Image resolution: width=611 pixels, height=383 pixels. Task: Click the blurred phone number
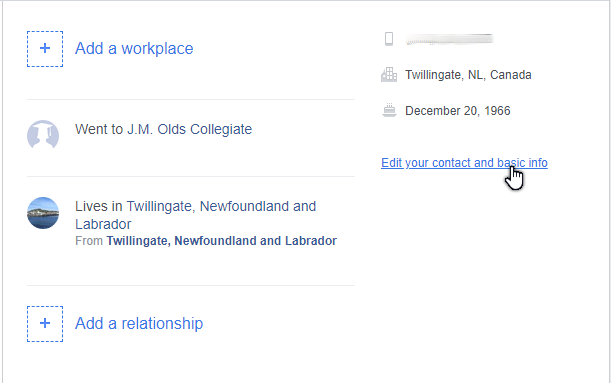(x=449, y=39)
